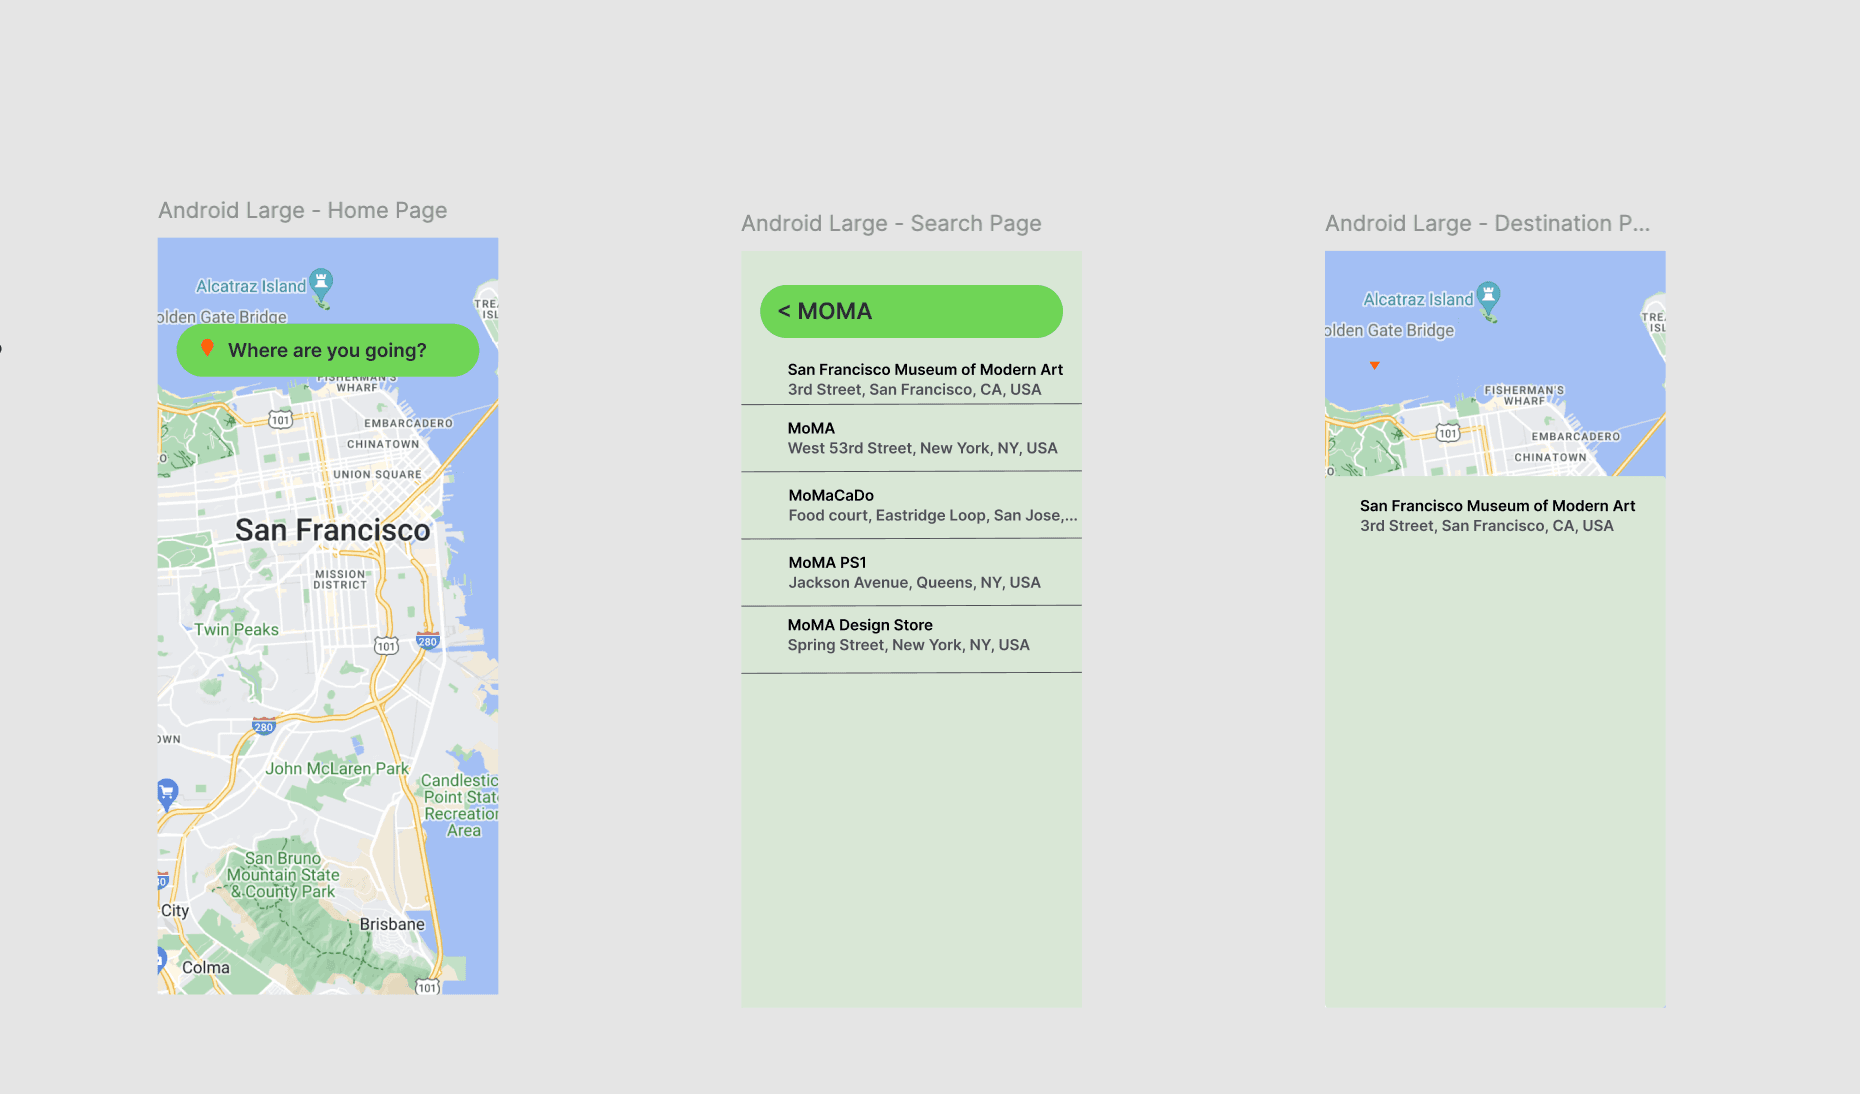Viewport: 1860px width, 1094px height.
Task: Click the Interstate 280 shield near Mission District
Action: point(428,641)
